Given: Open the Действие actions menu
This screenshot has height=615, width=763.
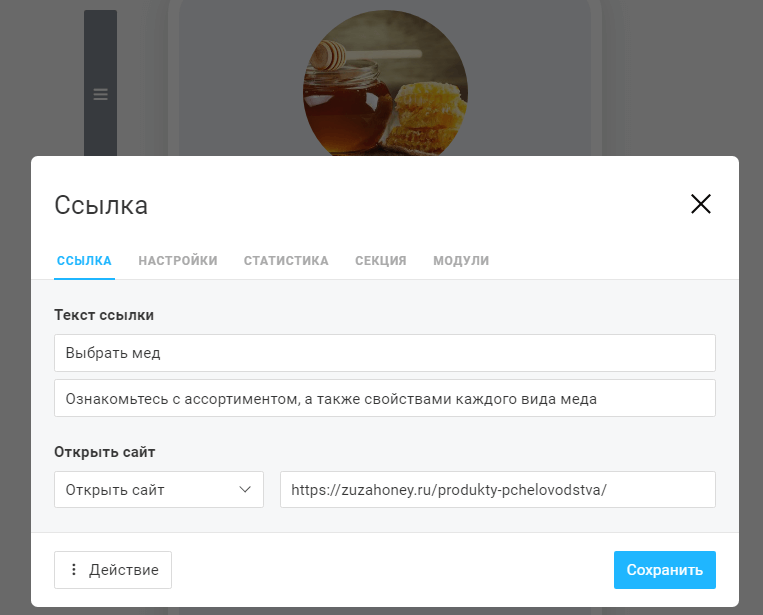Looking at the screenshot, I should coord(113,570).
